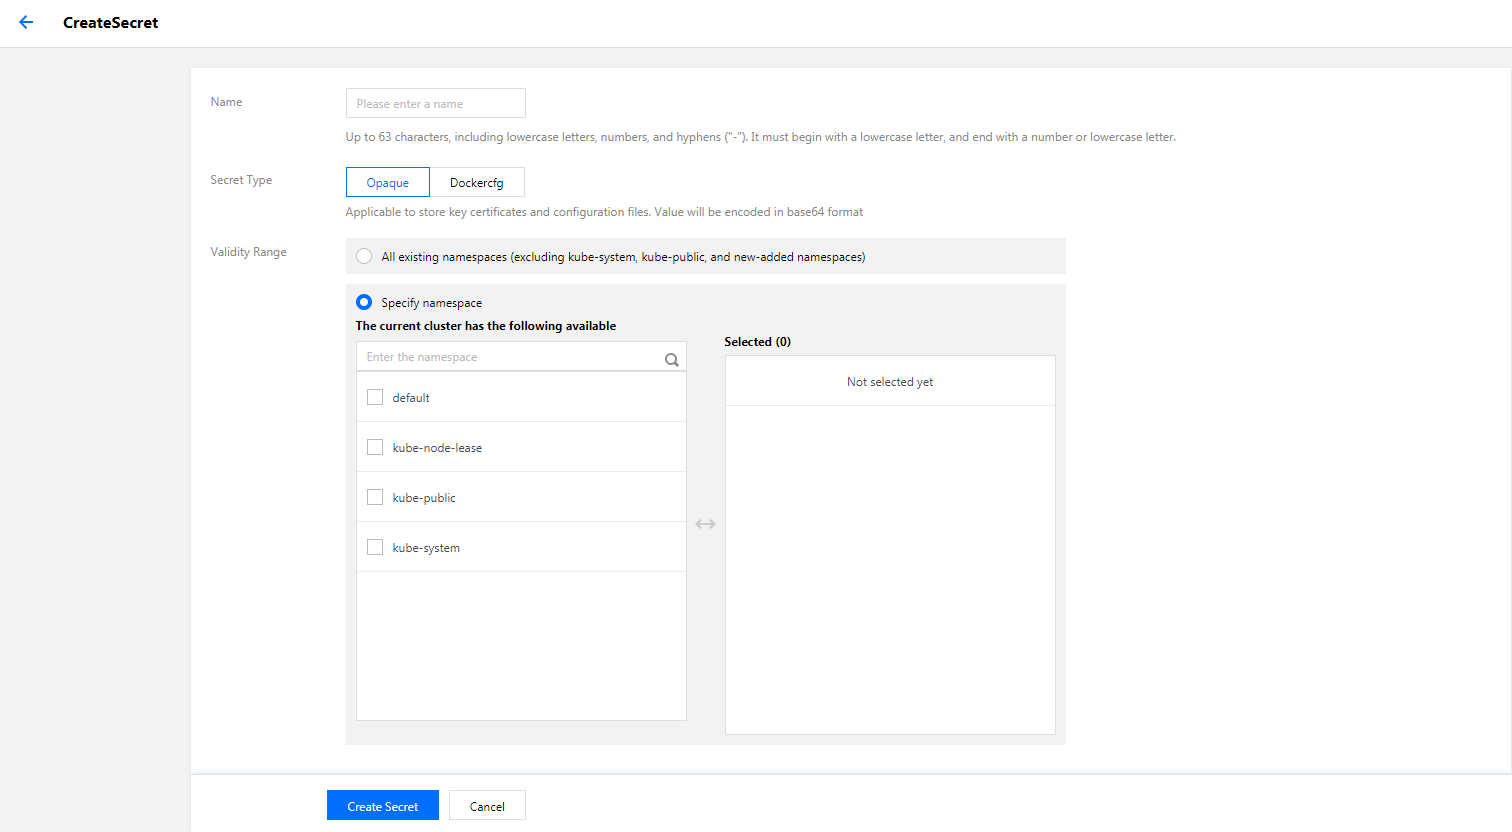Click the magnifier icon in namespace search

tap(672, 359)
